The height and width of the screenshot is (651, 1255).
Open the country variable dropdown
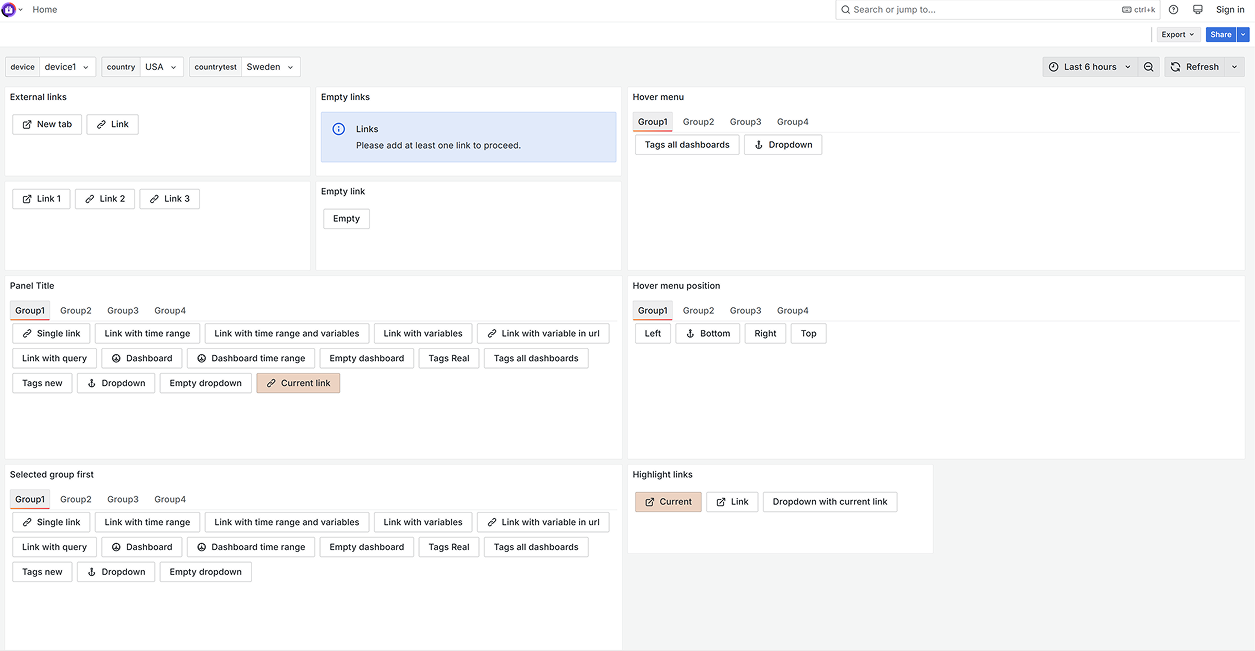click(161, 67)
